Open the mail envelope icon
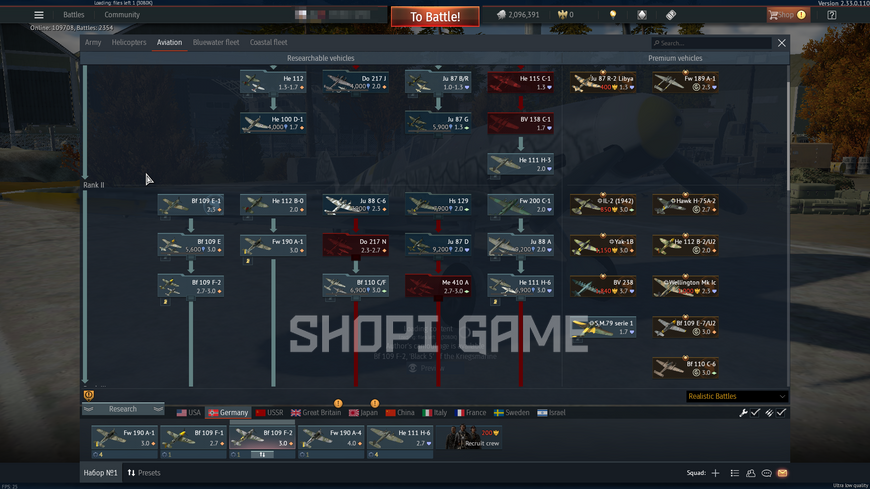Viewport: 870px width, 489px height. (782, 473)
